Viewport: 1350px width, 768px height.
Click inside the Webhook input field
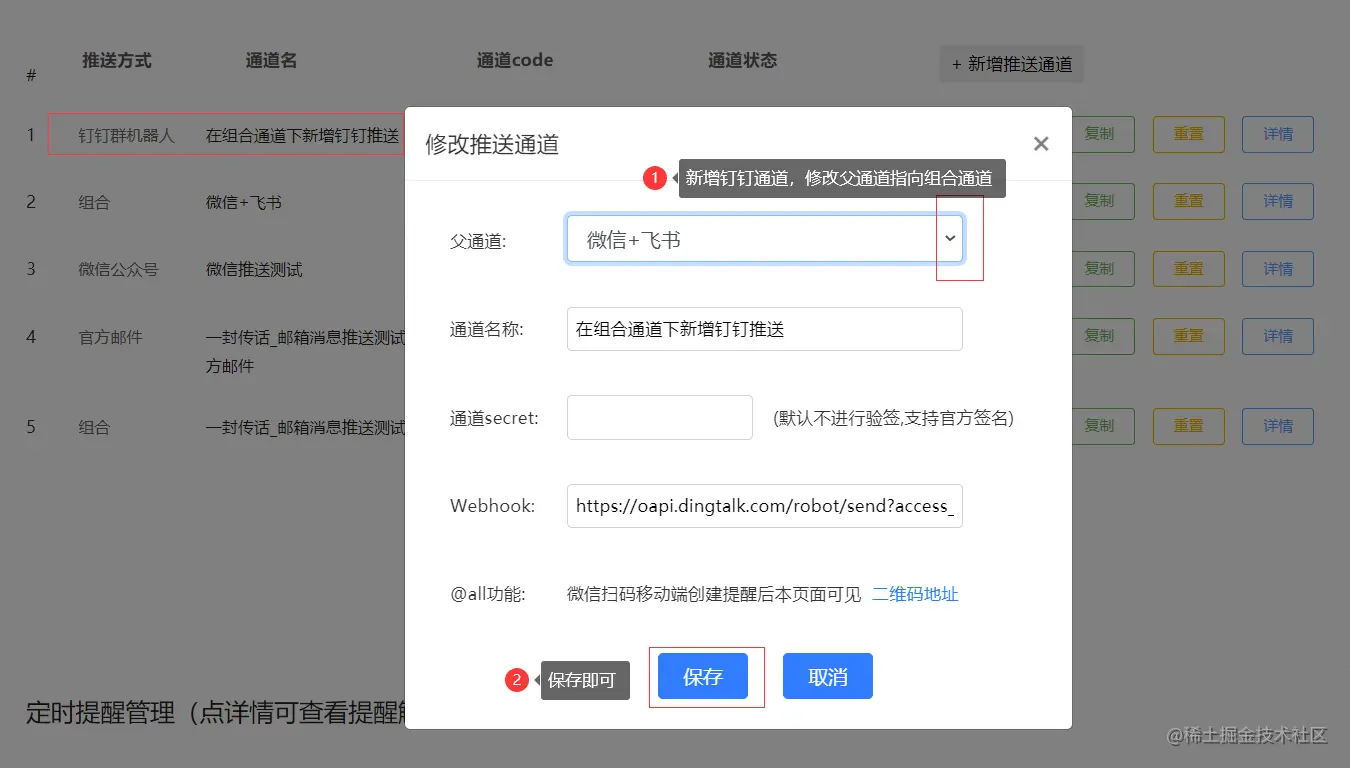pos(764,506)
